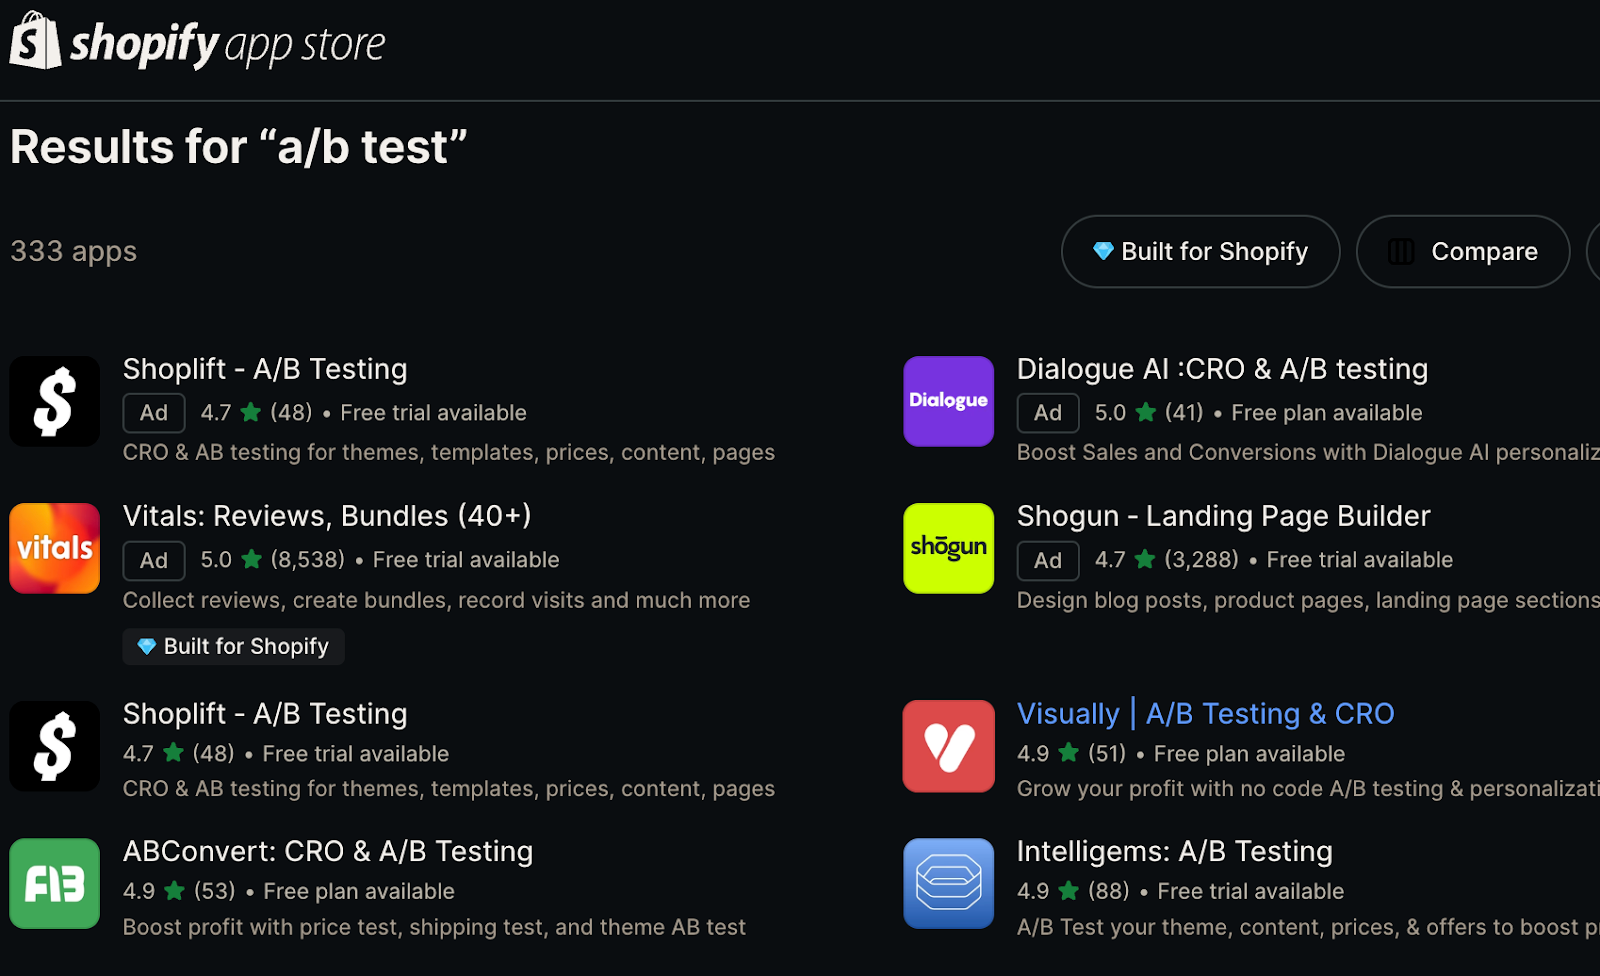The height and width of the screenshot is (976, 1600).
Task: Click the Ad badge next to Shoplift rating
Action: (153, 412)
